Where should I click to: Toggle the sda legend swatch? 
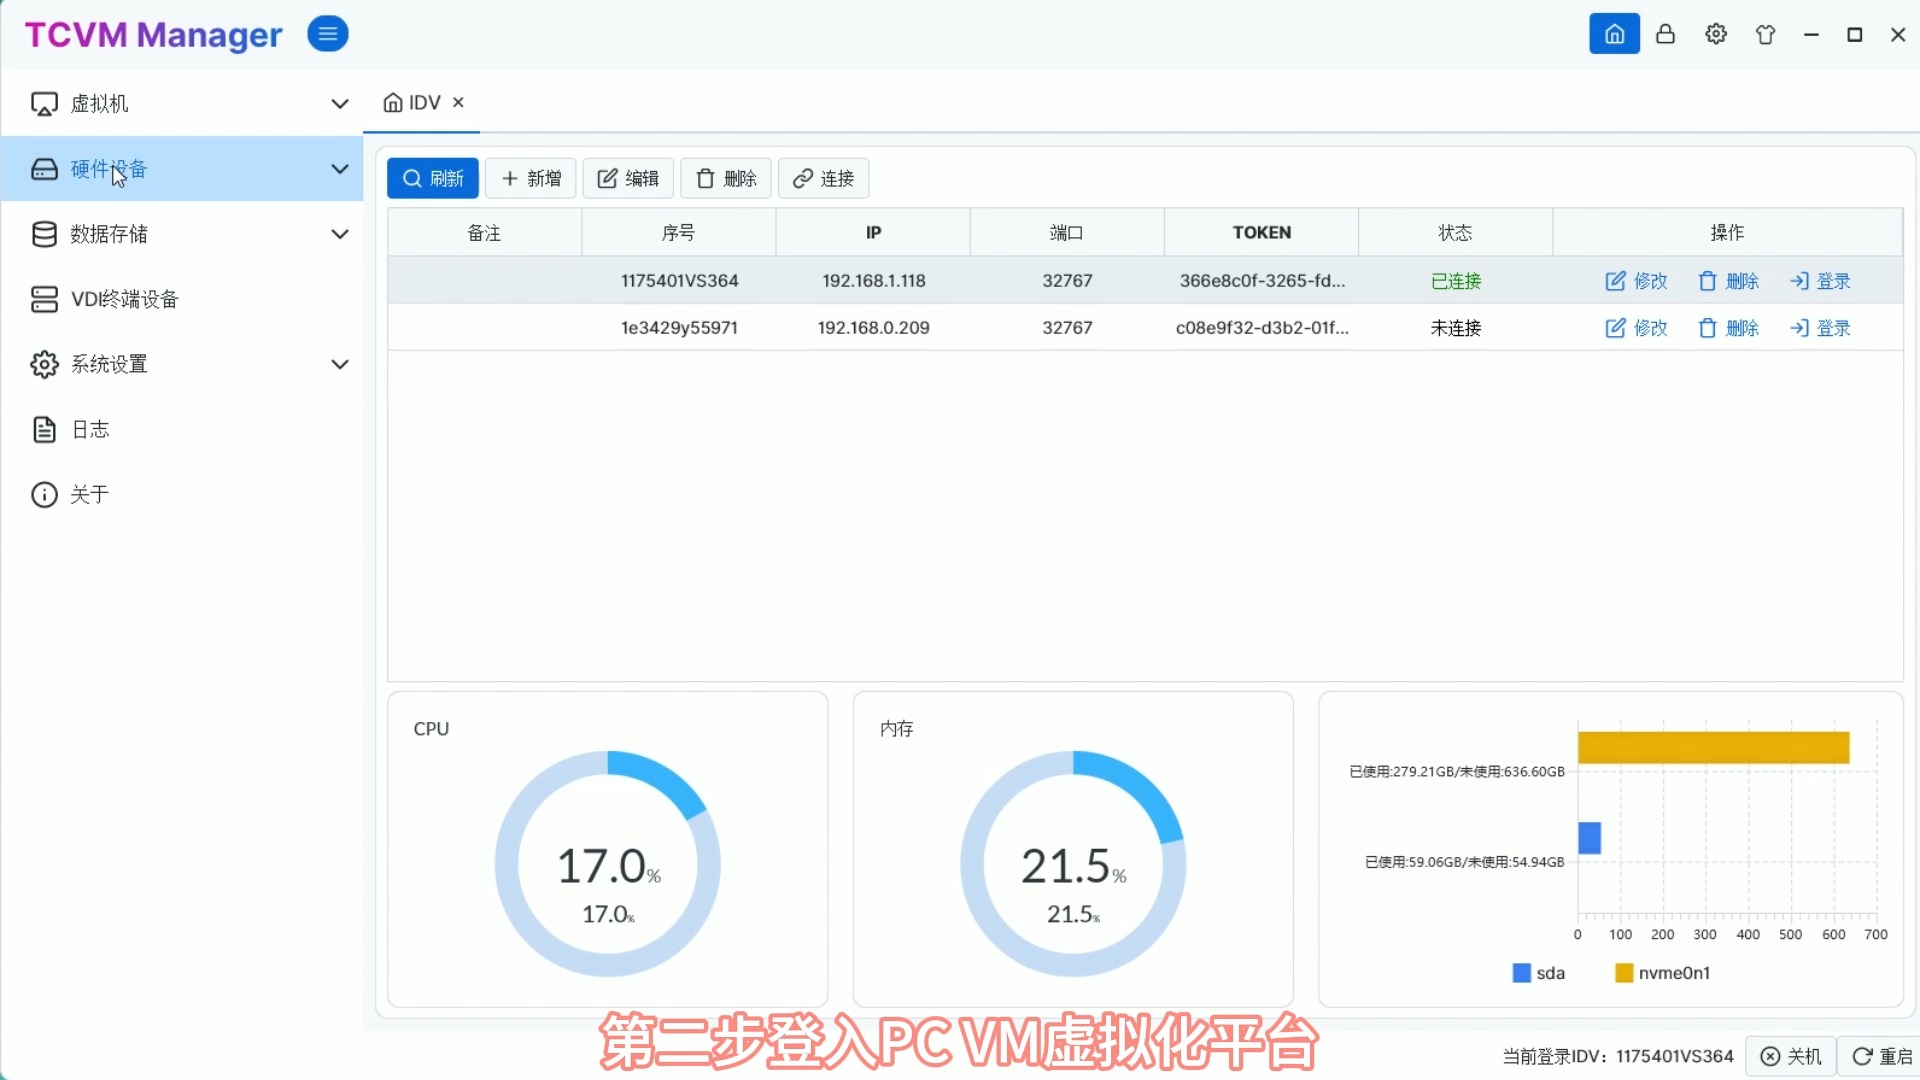[1522, 973]
